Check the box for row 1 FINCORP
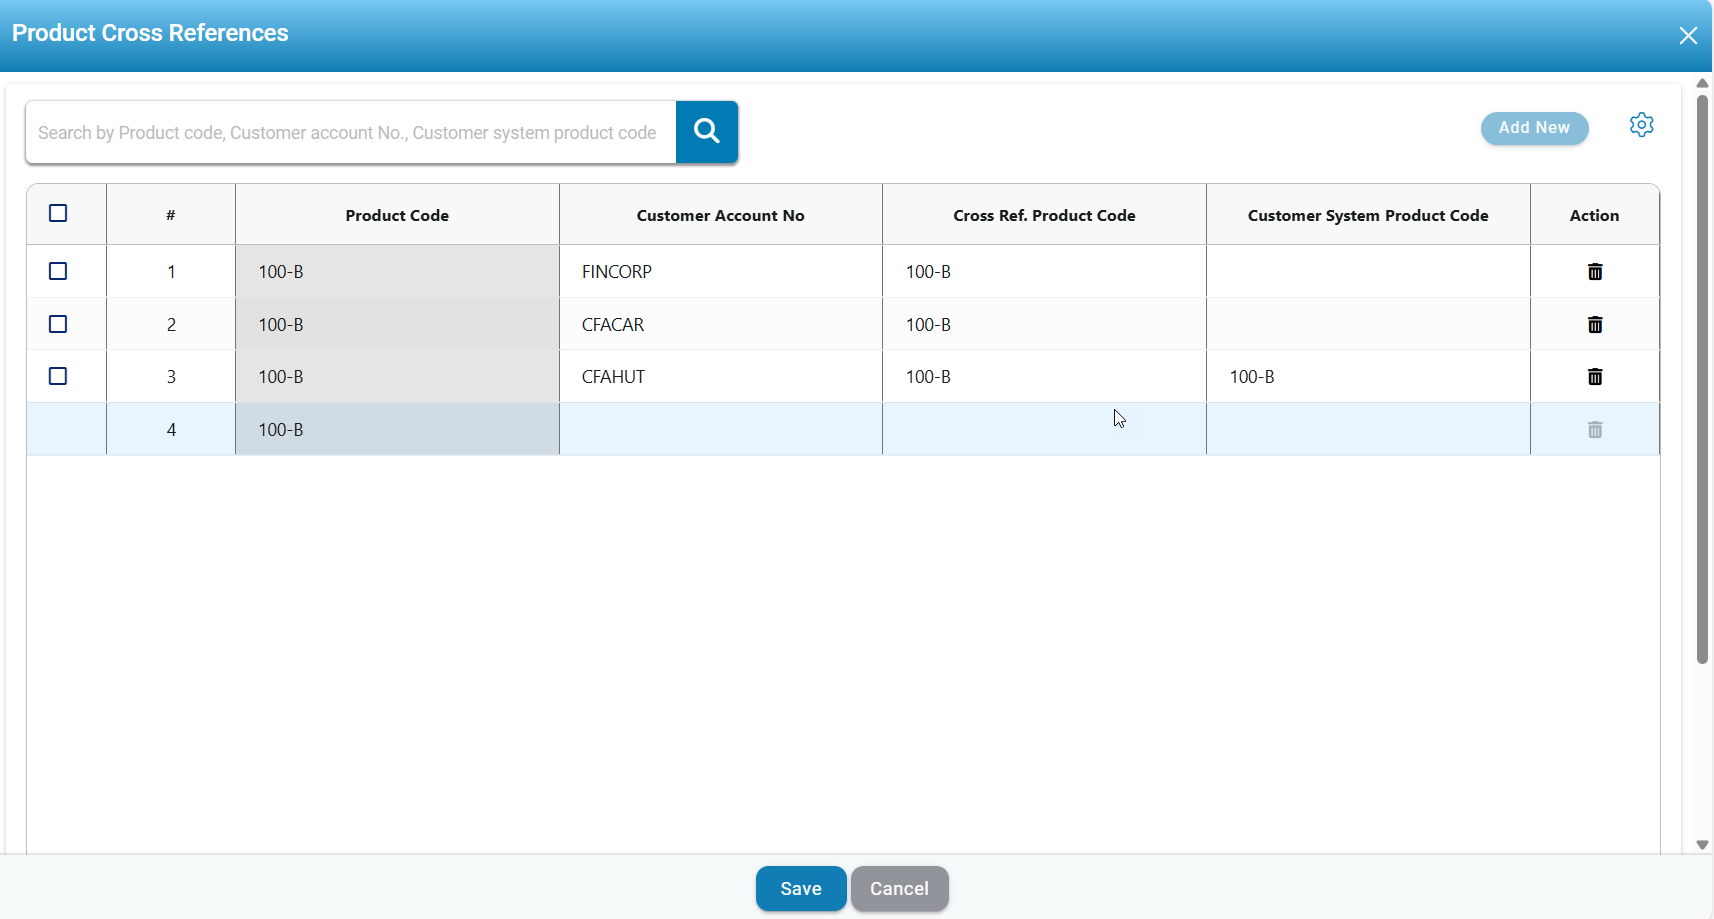Viewport: 1714px width, 919px height. click(58, 272)
